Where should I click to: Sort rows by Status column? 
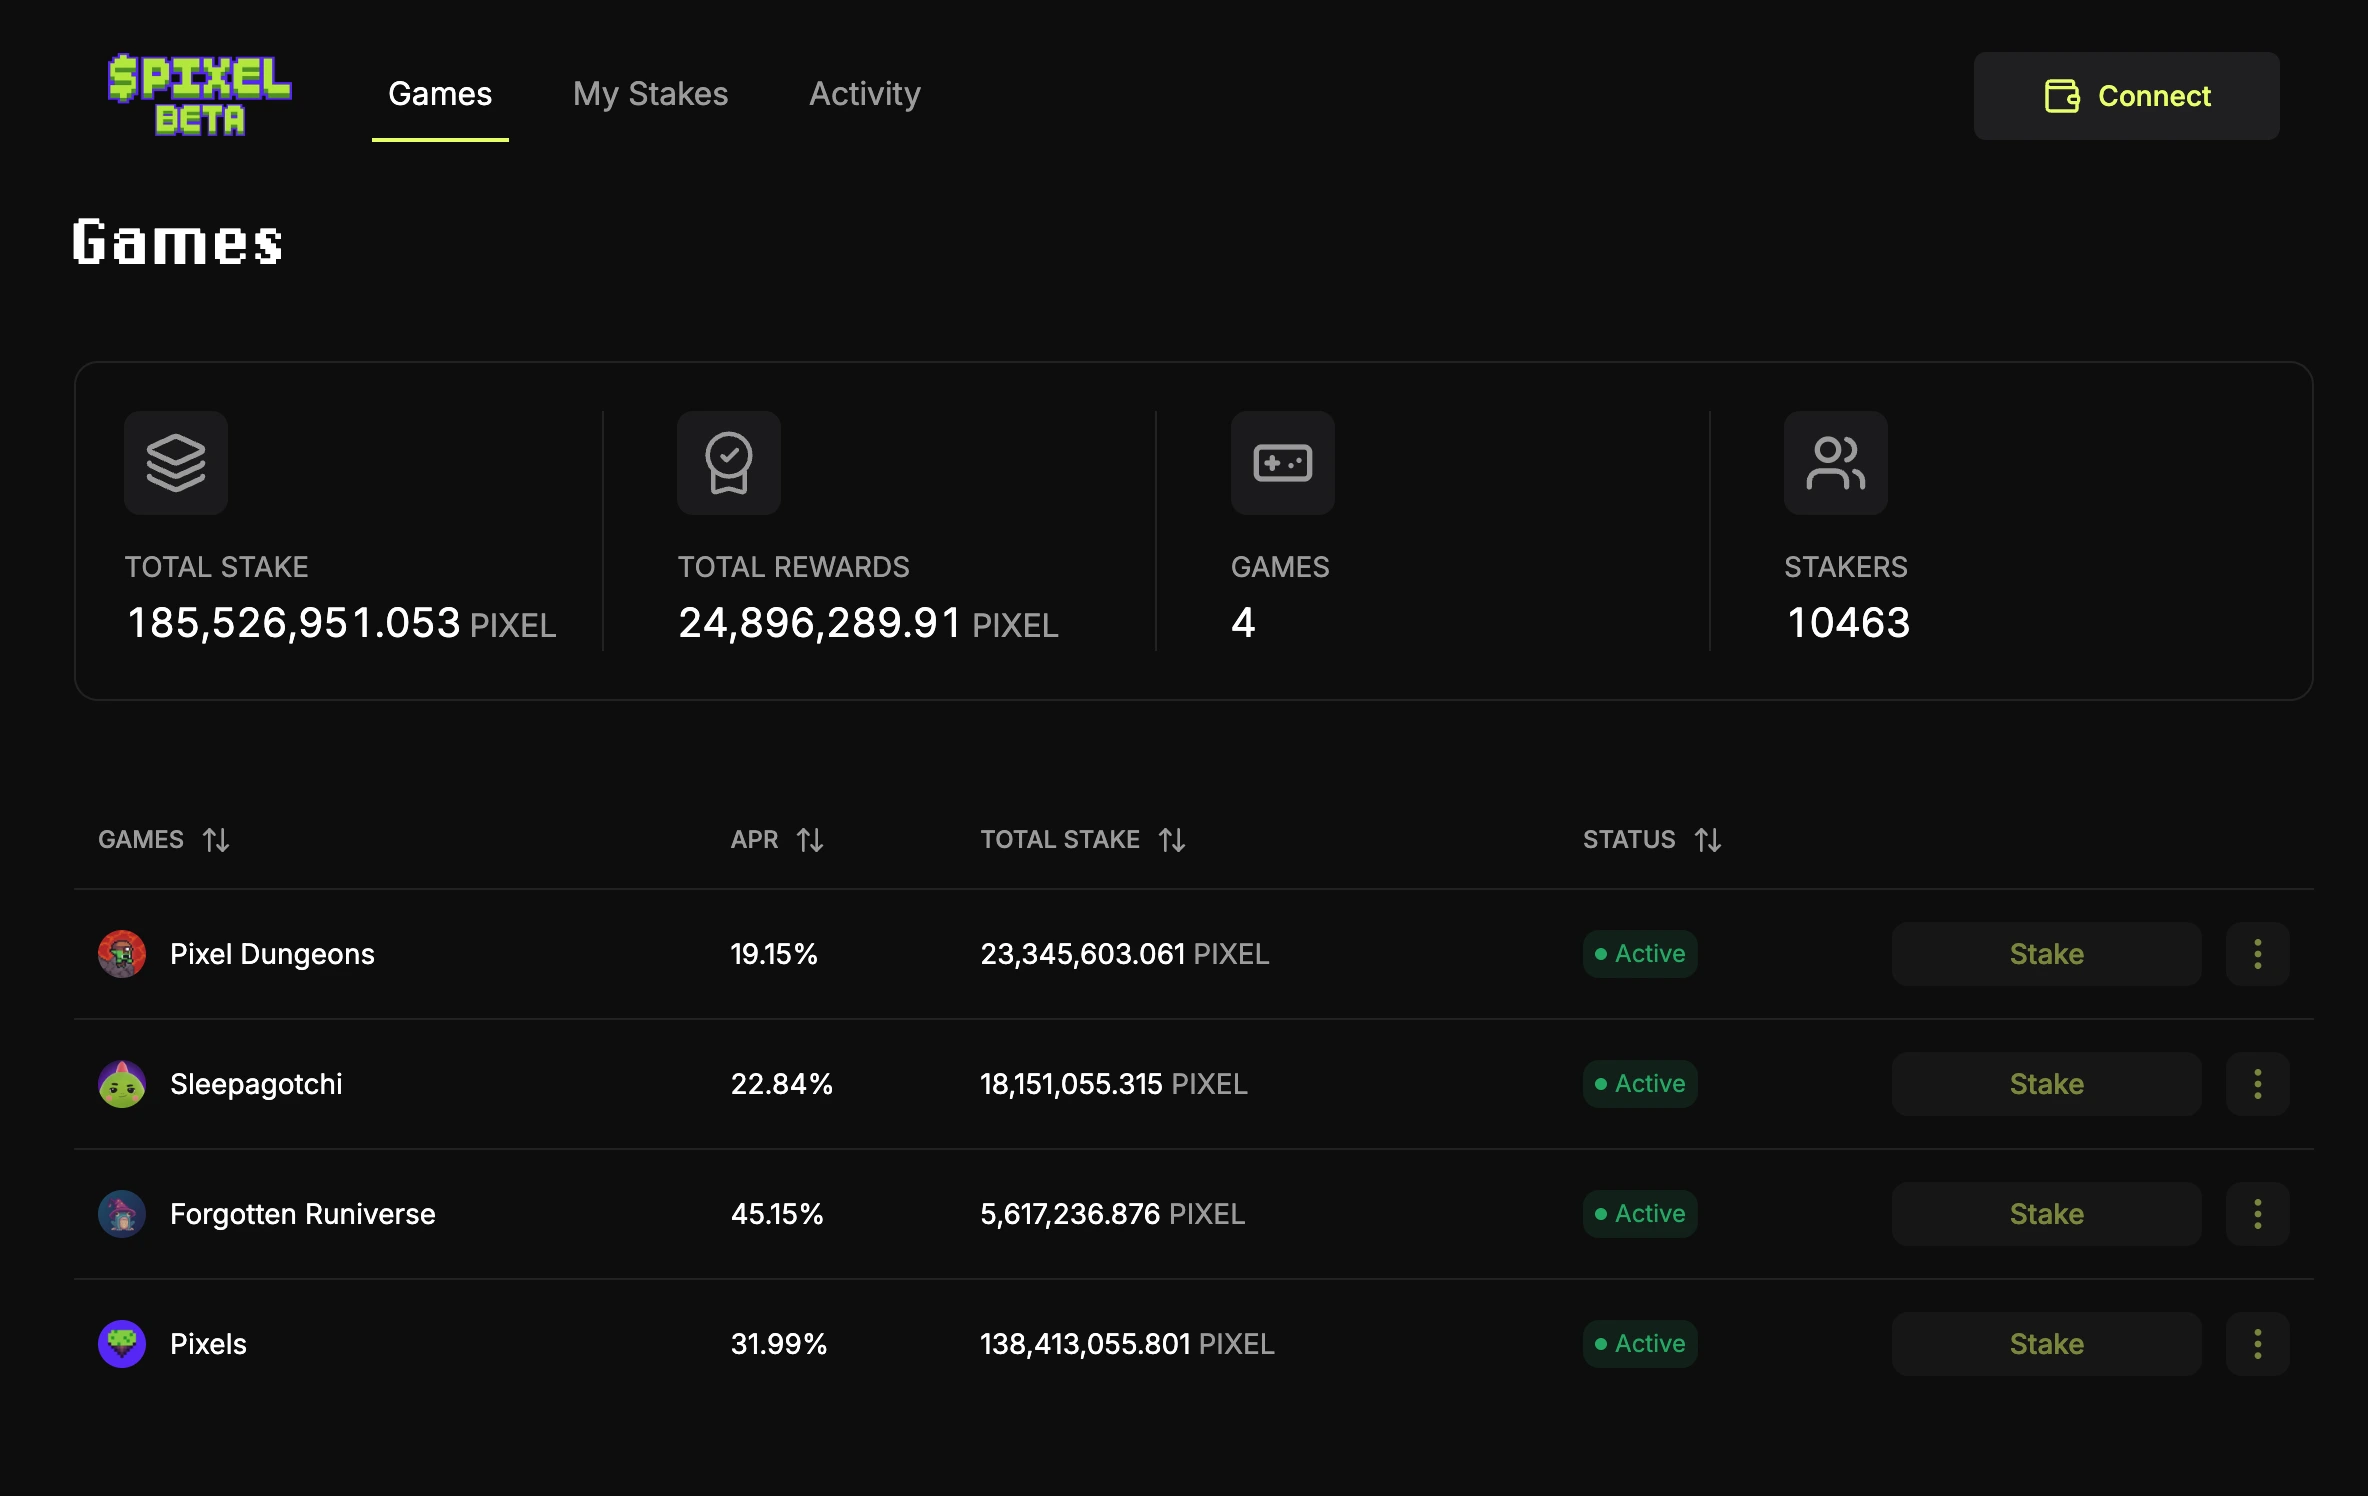point(1708,840)
